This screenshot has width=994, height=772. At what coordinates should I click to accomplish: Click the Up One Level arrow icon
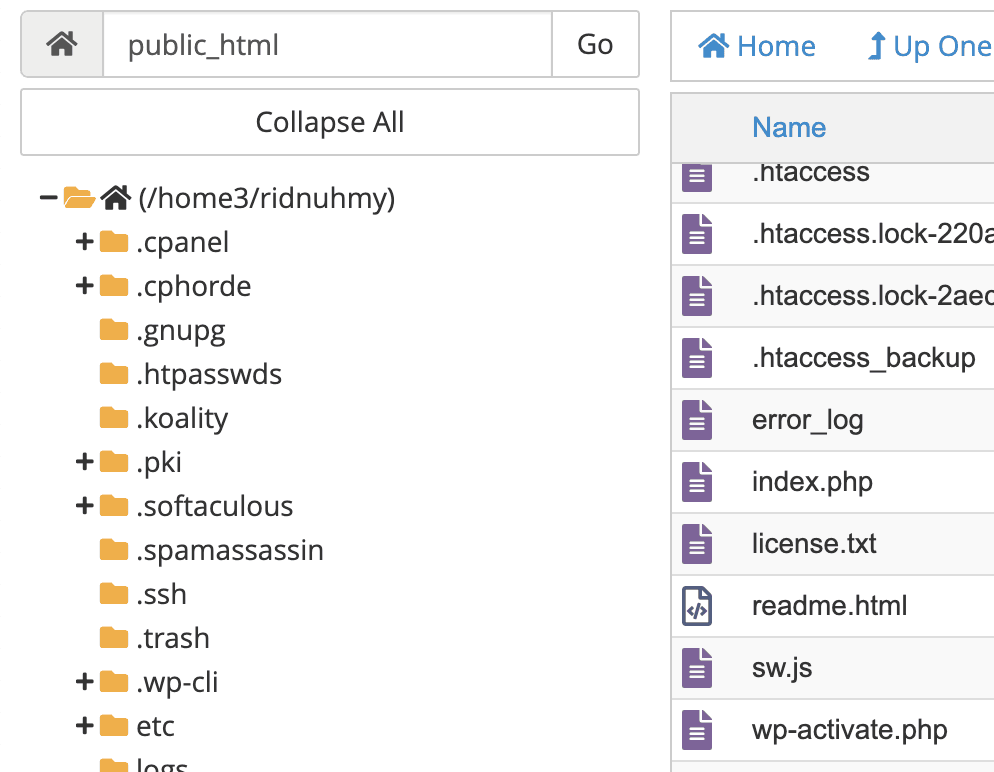pyautogui.click(x=875, y=45)
